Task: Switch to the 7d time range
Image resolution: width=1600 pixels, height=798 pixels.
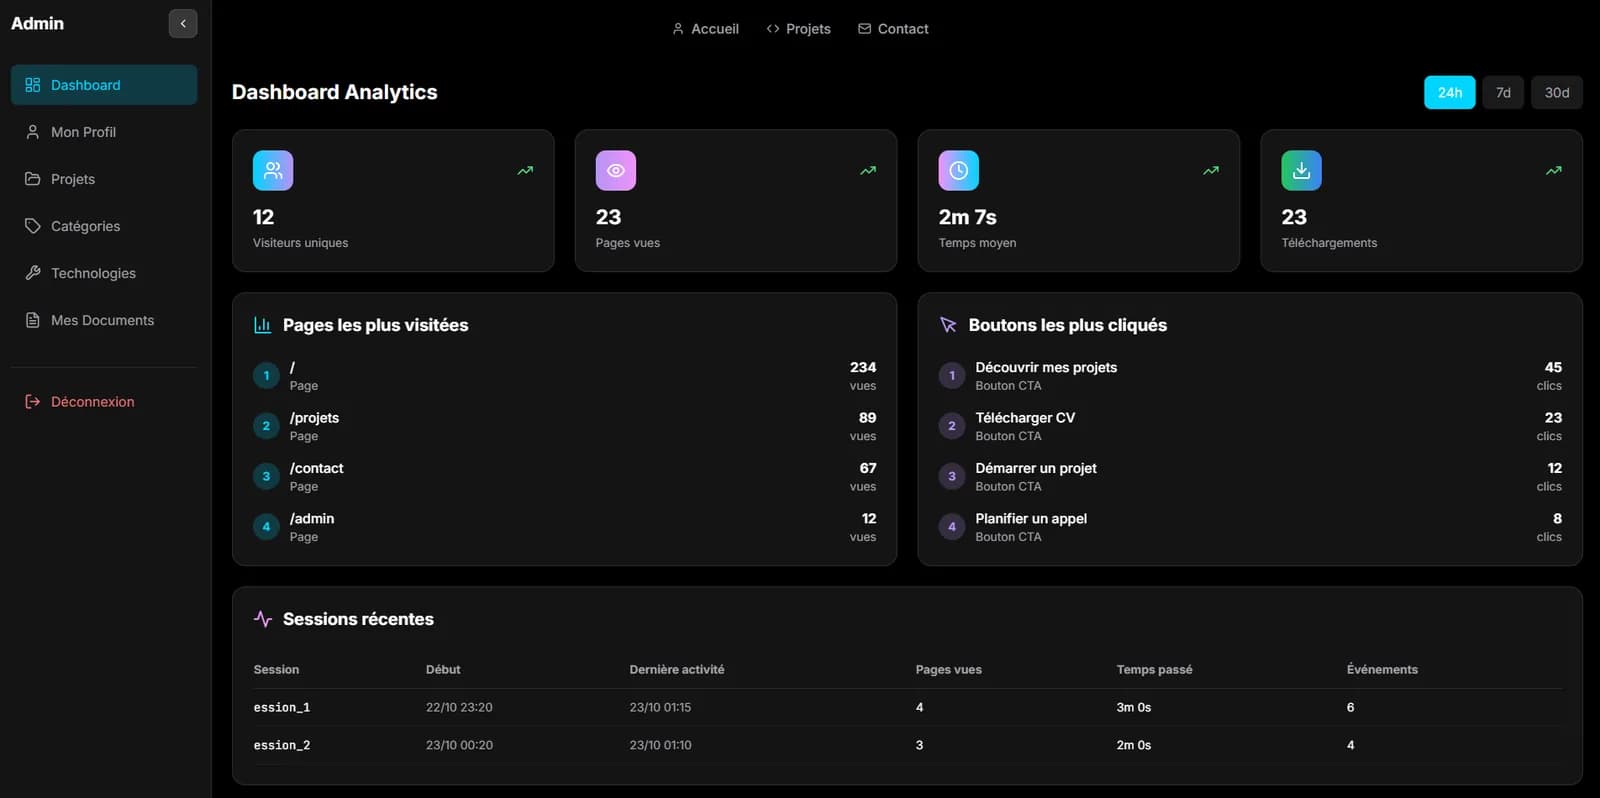Action: [x=1503, y=92]
